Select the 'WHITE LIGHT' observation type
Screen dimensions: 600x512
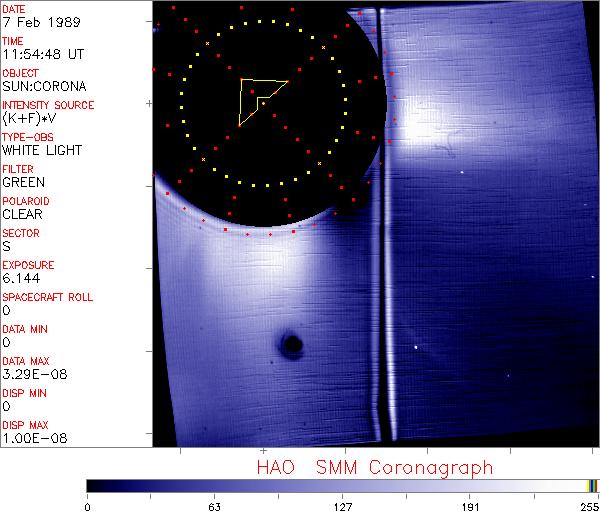pos(41,150)
